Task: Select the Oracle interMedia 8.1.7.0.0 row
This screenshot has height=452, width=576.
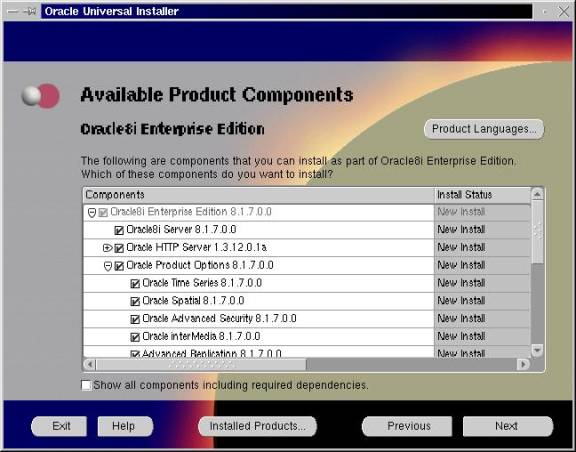Action: (259, 337)
